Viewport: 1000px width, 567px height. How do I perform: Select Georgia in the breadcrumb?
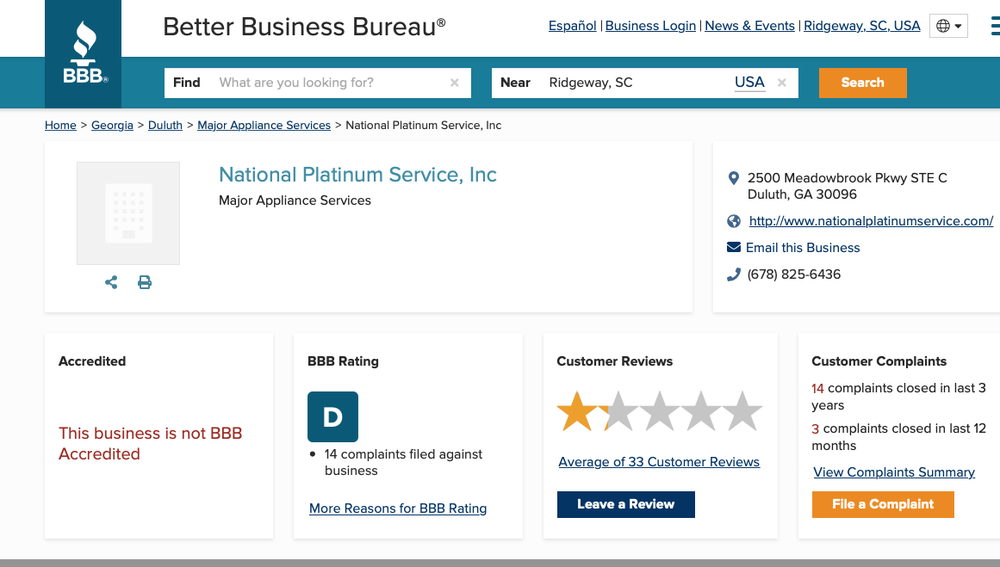[112, 125]
